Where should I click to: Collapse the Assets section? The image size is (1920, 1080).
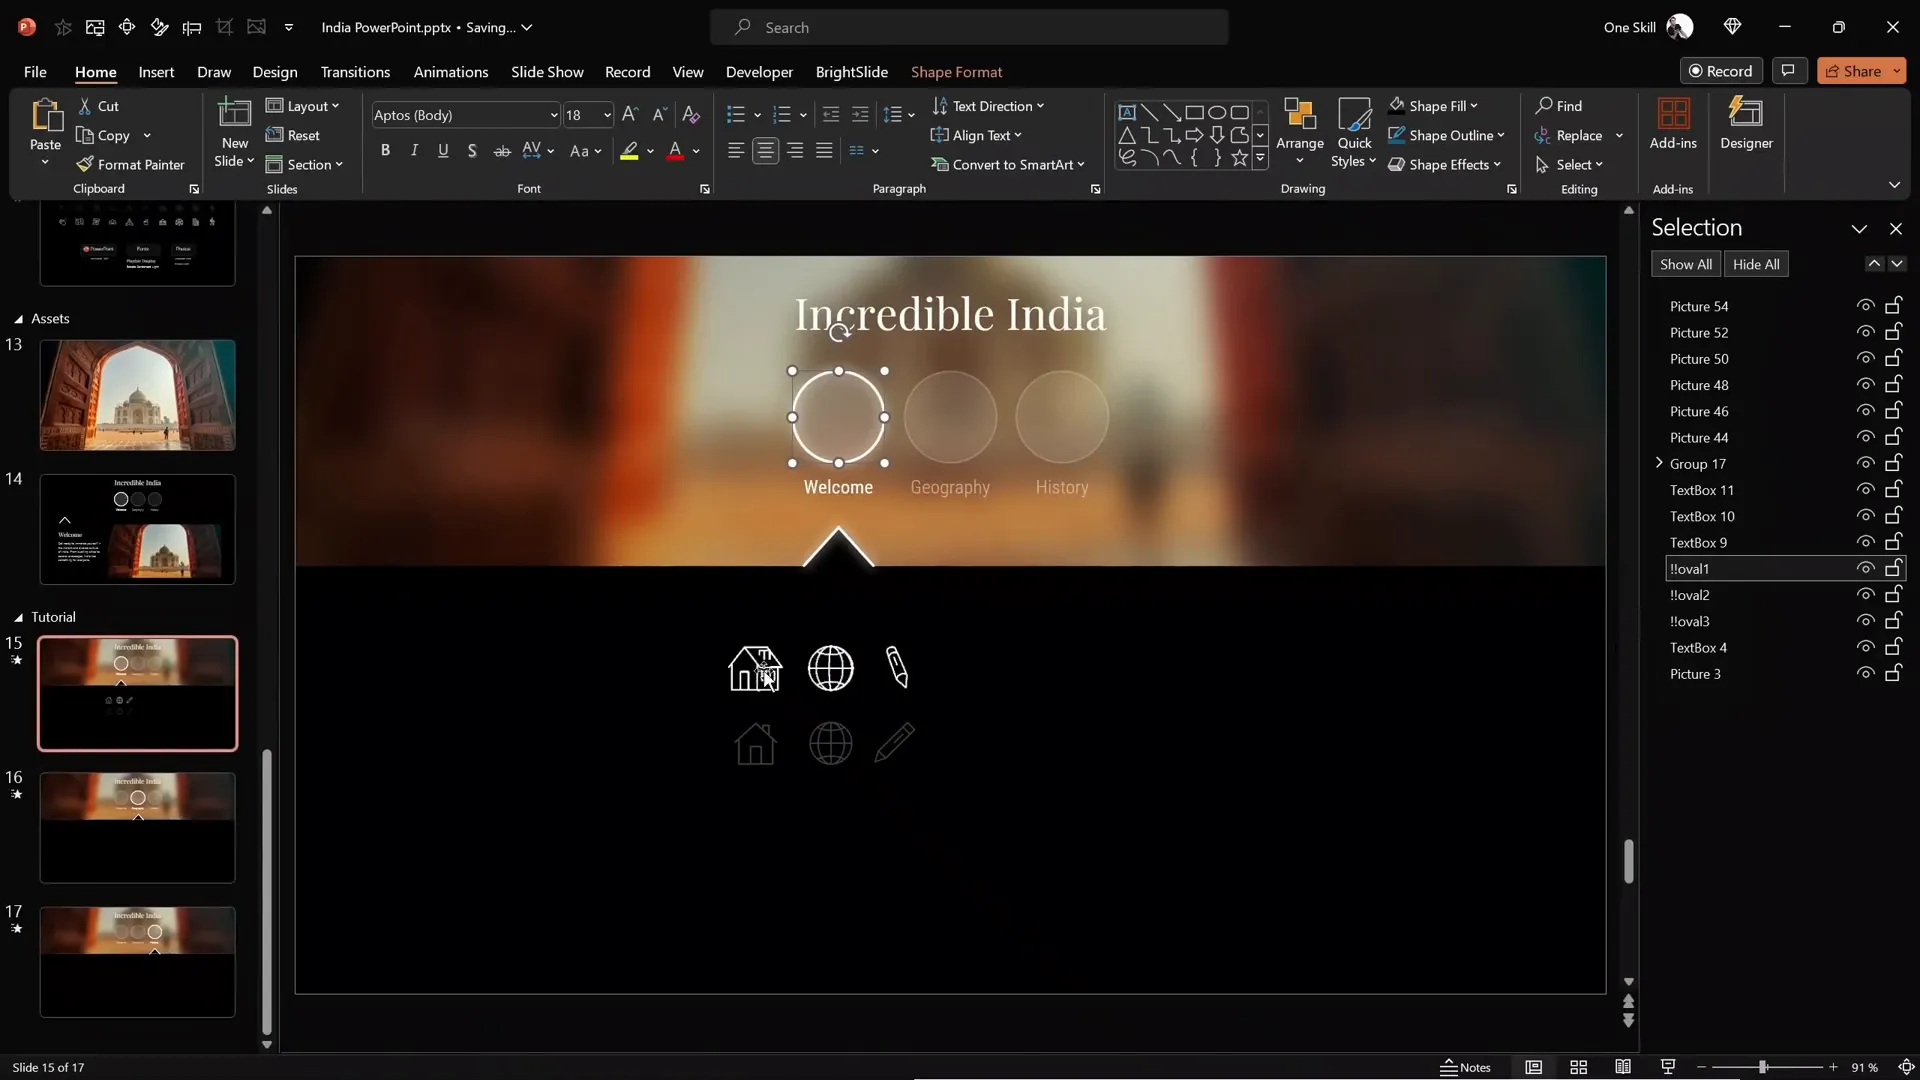pos(18,319)
